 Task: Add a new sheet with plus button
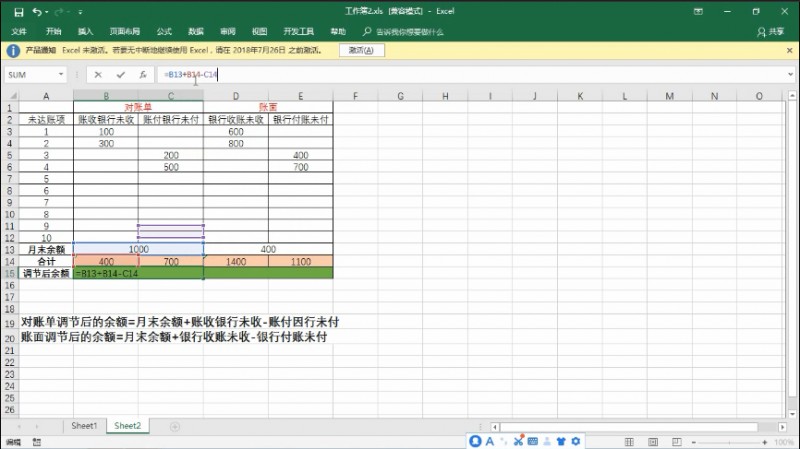tap(174, 427)
